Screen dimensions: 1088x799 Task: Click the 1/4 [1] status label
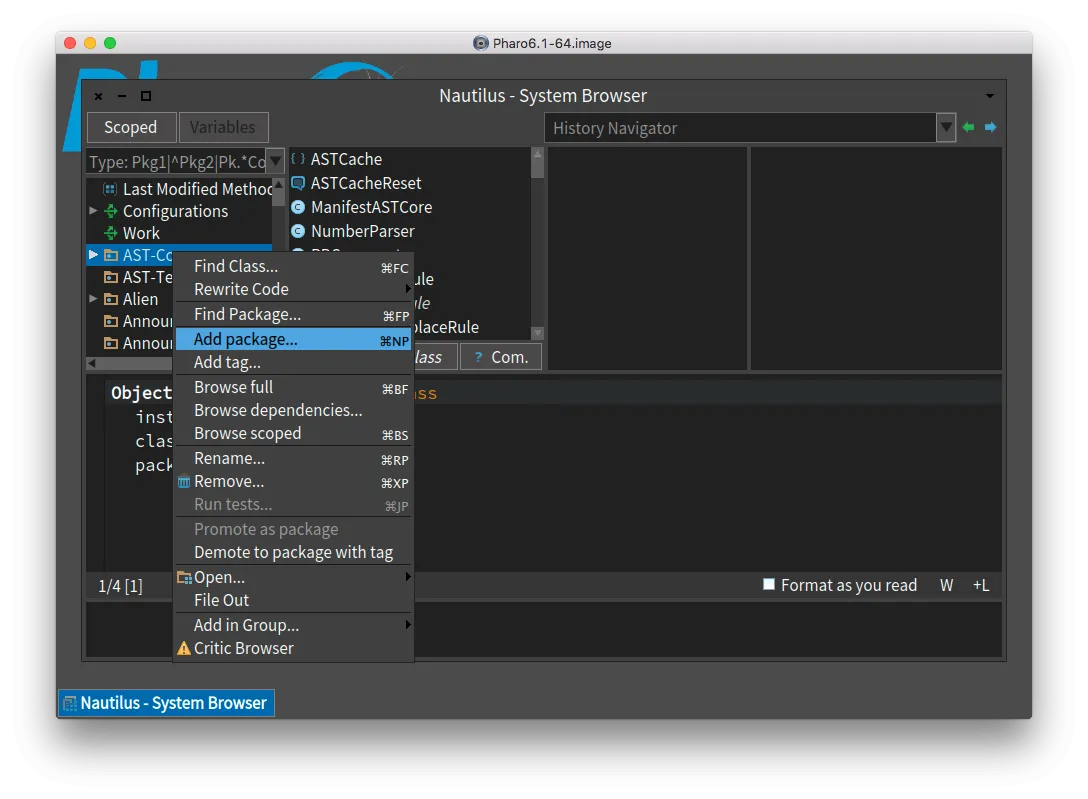pos(121,586)
